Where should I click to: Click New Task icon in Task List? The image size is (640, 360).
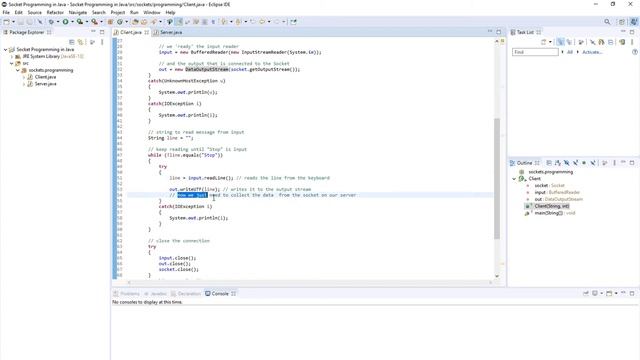544,42
